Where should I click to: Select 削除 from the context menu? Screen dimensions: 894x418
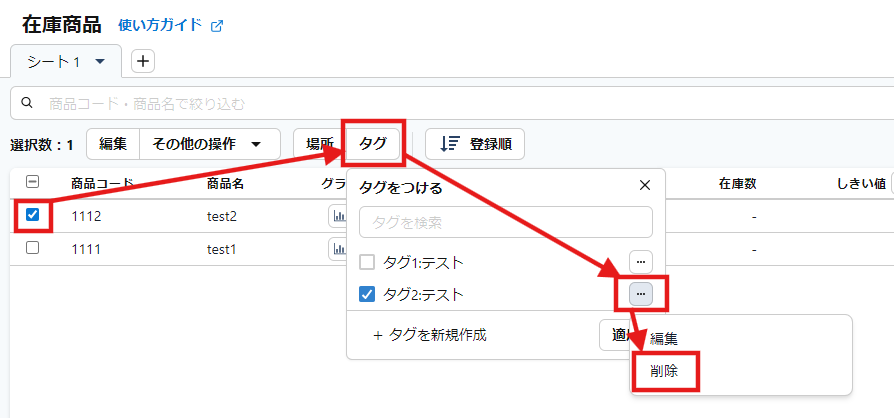[x=664, y=370]
